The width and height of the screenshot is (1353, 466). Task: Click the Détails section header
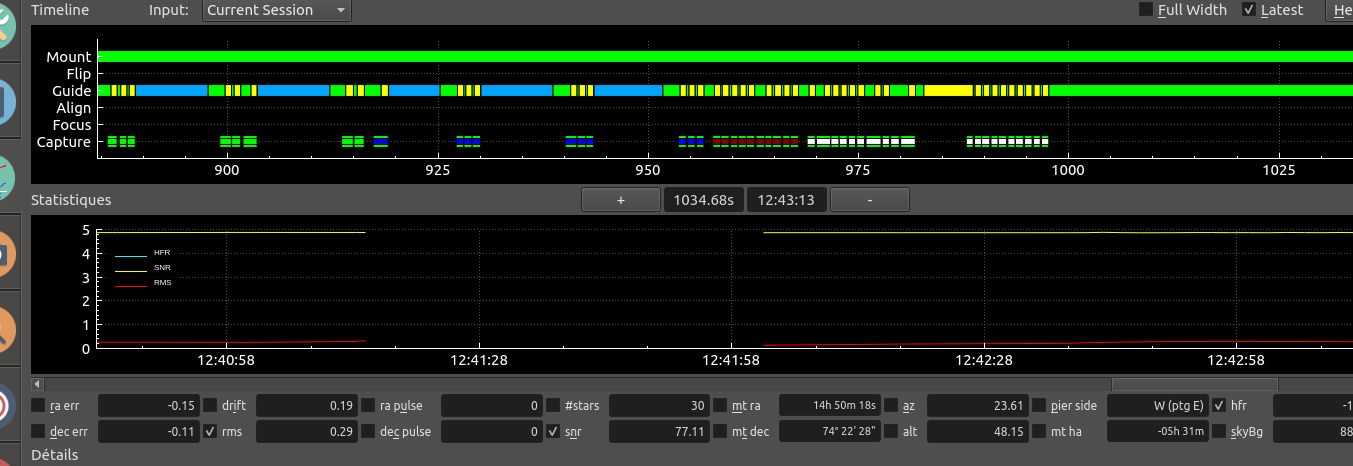pyautogui.click(x=54, y=455)
